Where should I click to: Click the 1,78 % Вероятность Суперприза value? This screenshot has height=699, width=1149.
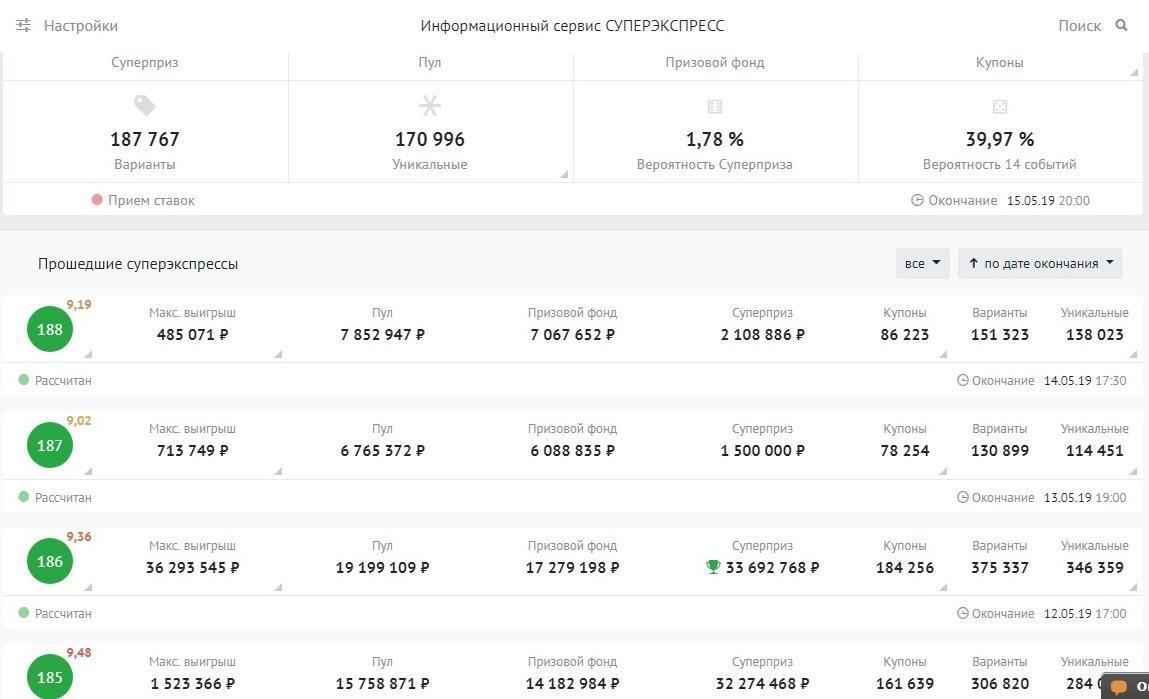pos(714,139)
